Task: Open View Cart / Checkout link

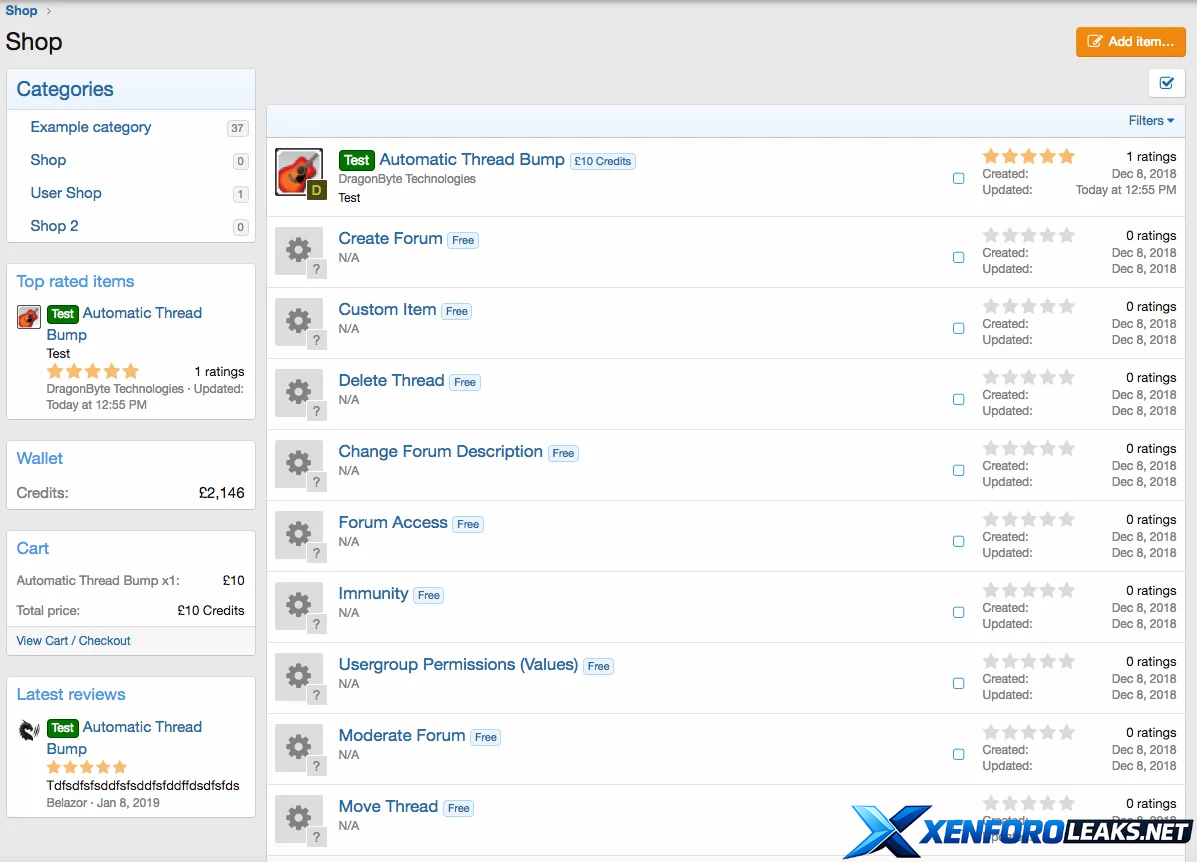Action: point(74,641)
